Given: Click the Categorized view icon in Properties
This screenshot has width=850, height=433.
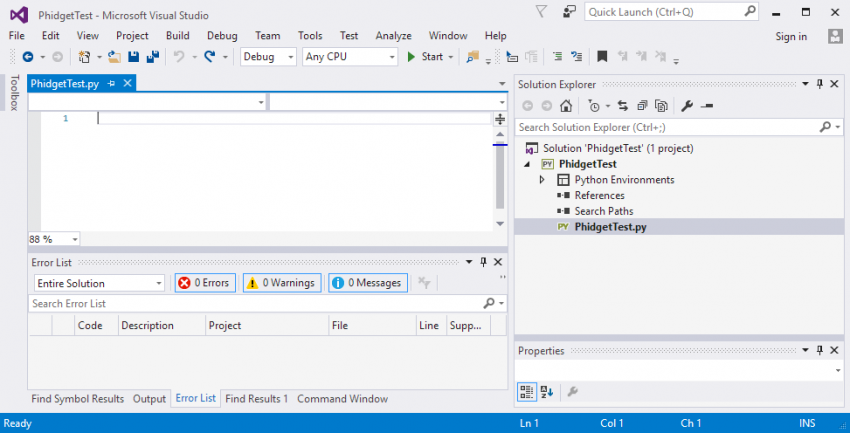Looking at the screenshot, I should (x=526, y=392).
